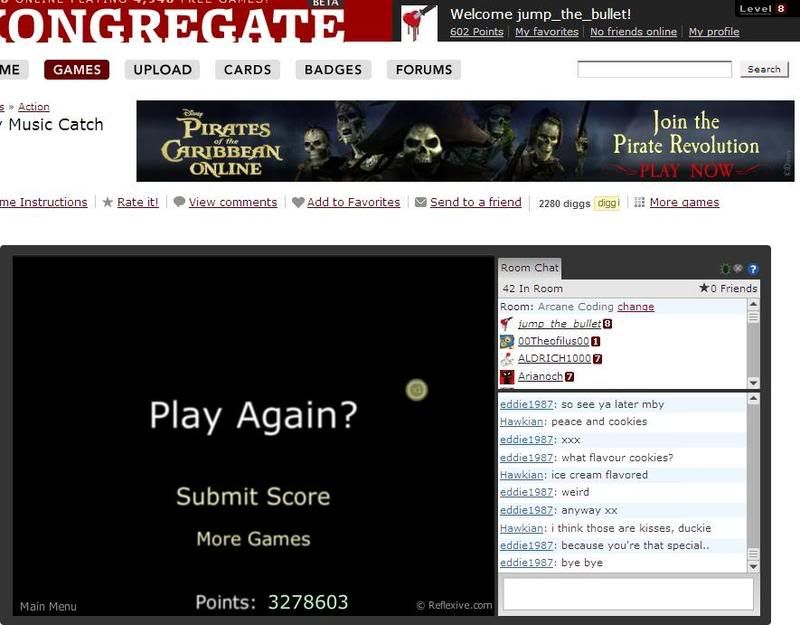Click jump_the_bullet's avatar in the user list

507,324
